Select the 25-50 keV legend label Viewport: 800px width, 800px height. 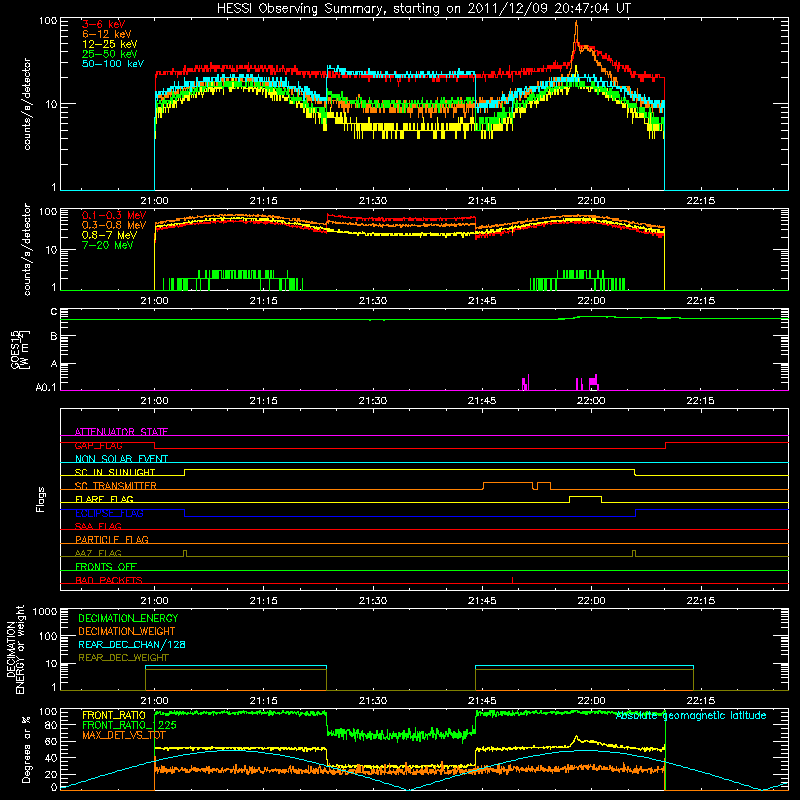(x=109, y=54)
